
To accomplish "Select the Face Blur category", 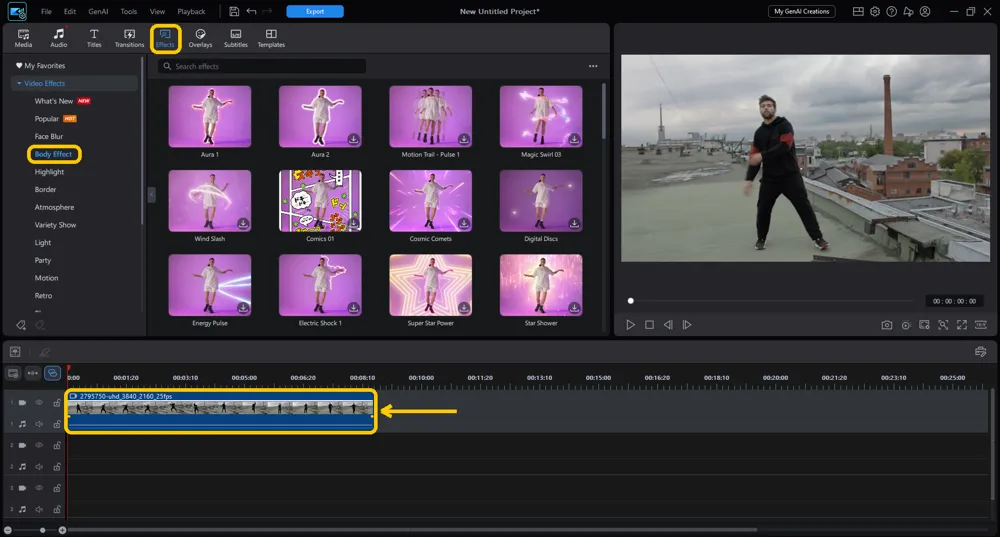I will [48, 136].
